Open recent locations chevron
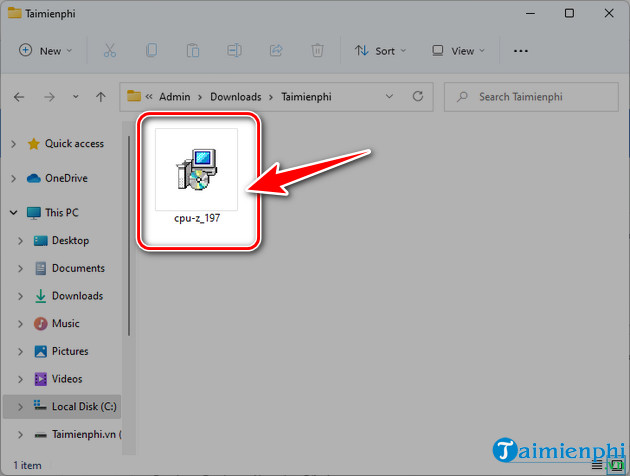The height and width of the screenshot is (476, 630). (76, 97)
